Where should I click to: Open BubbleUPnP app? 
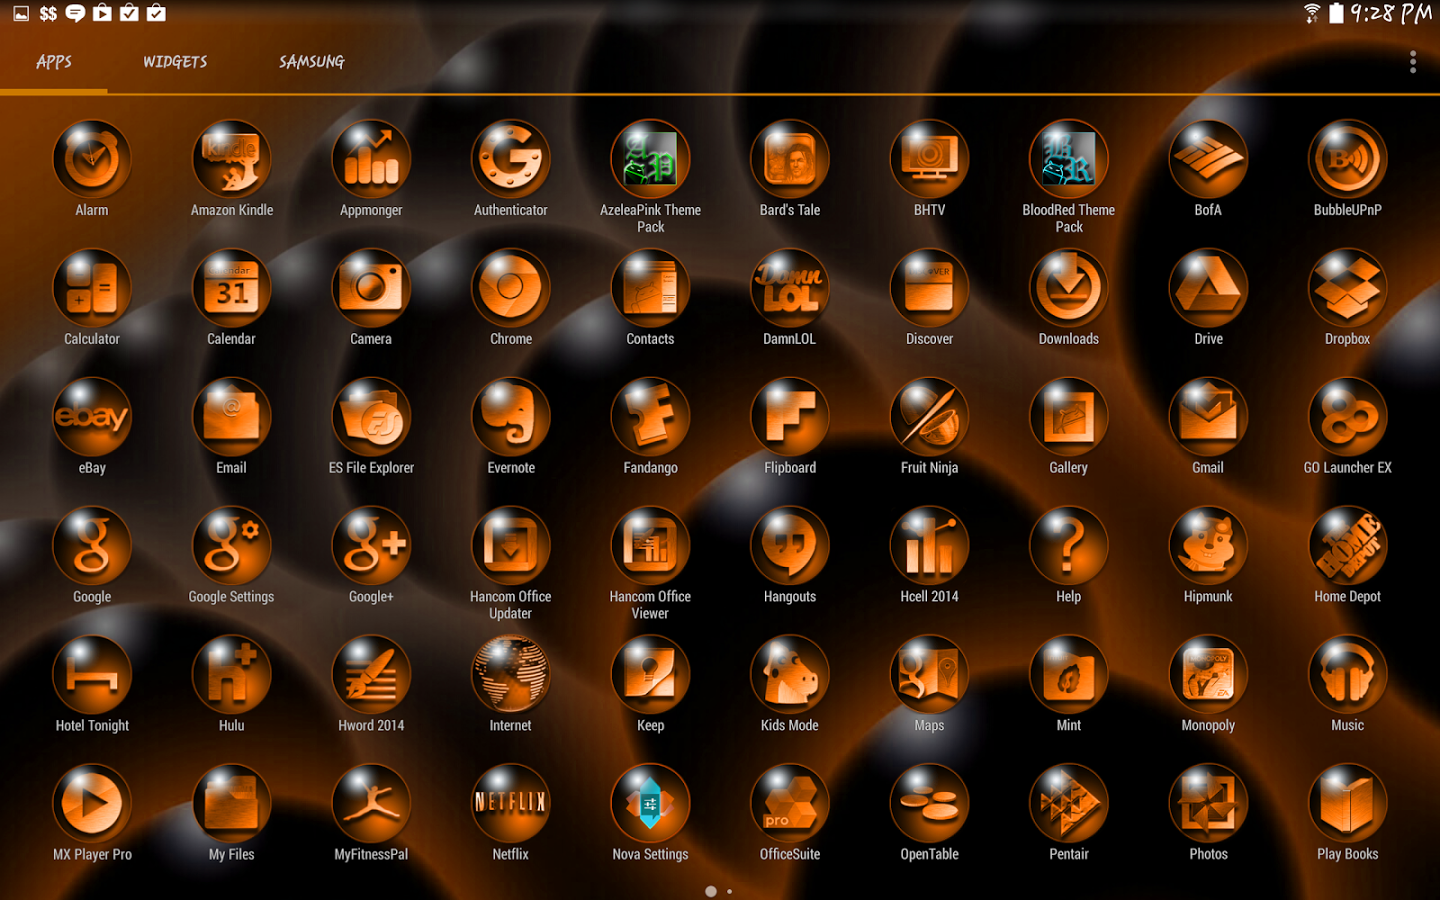(1348, 159)
